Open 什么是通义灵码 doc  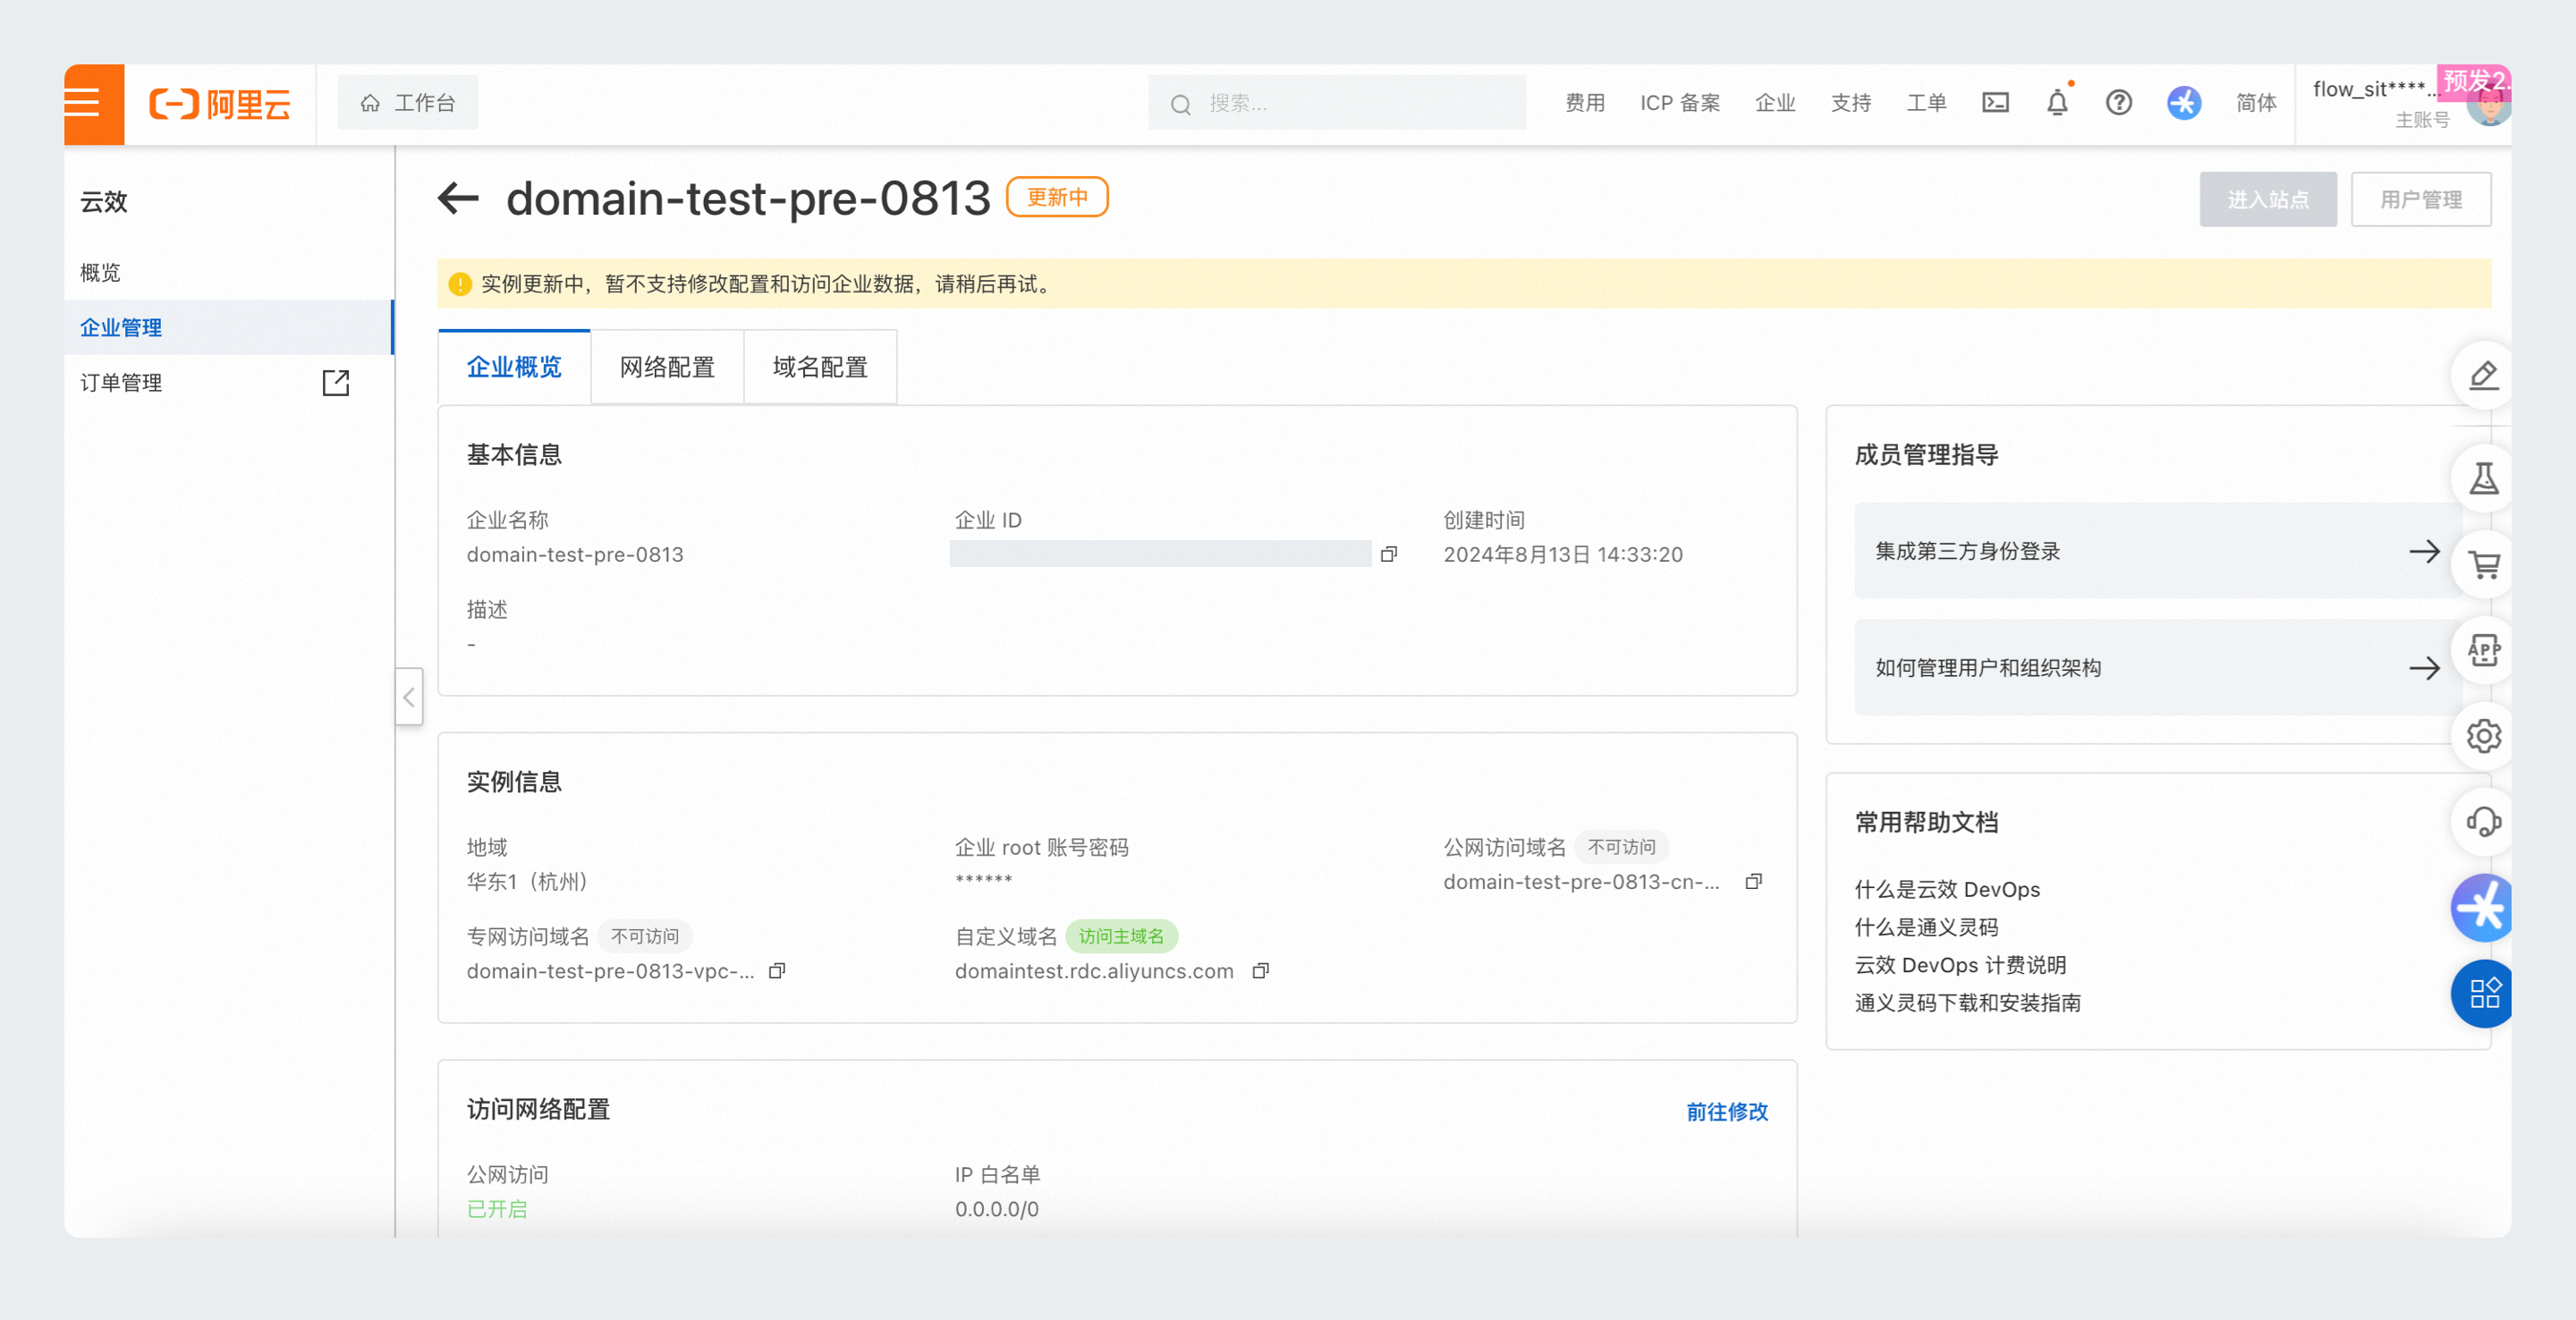click(x=1926, y=927)
